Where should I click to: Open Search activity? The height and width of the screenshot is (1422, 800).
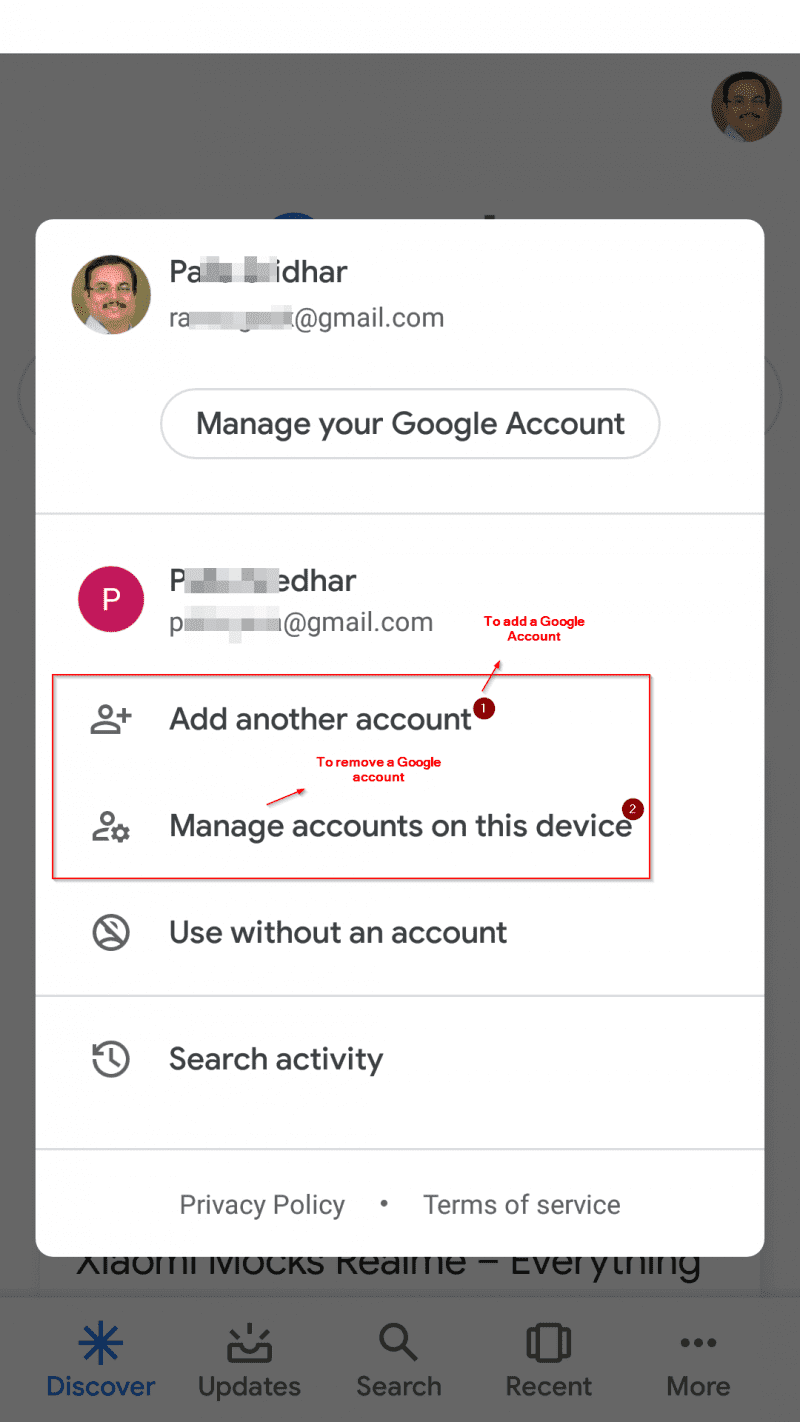tap(400, 1058)
